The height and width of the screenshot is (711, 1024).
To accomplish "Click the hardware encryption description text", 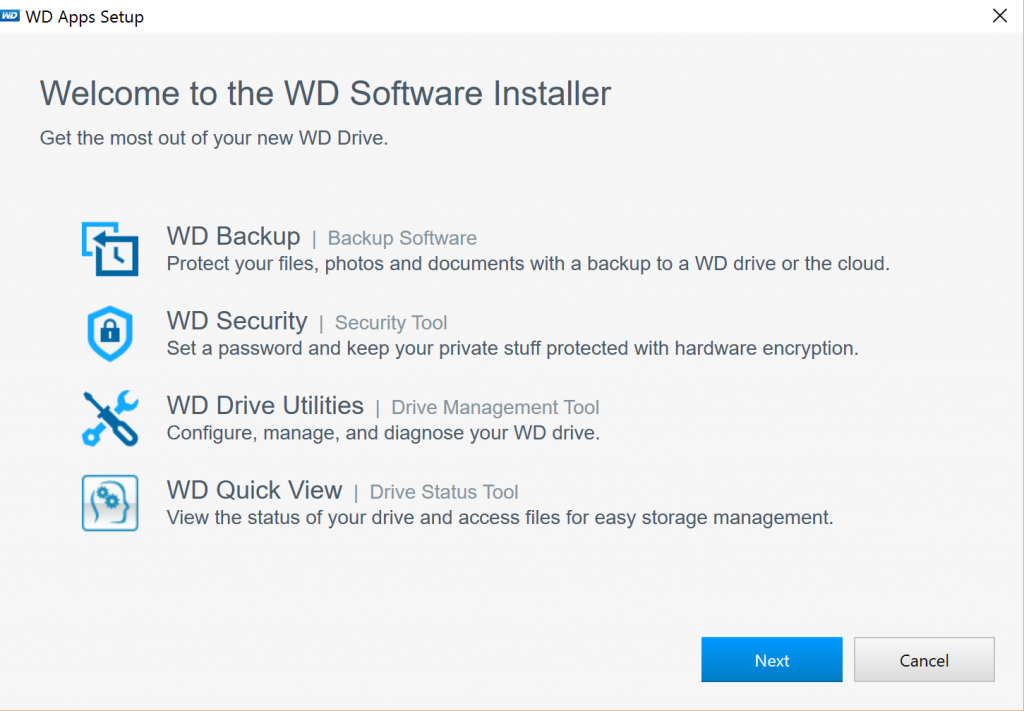I will tap(512, 349).
